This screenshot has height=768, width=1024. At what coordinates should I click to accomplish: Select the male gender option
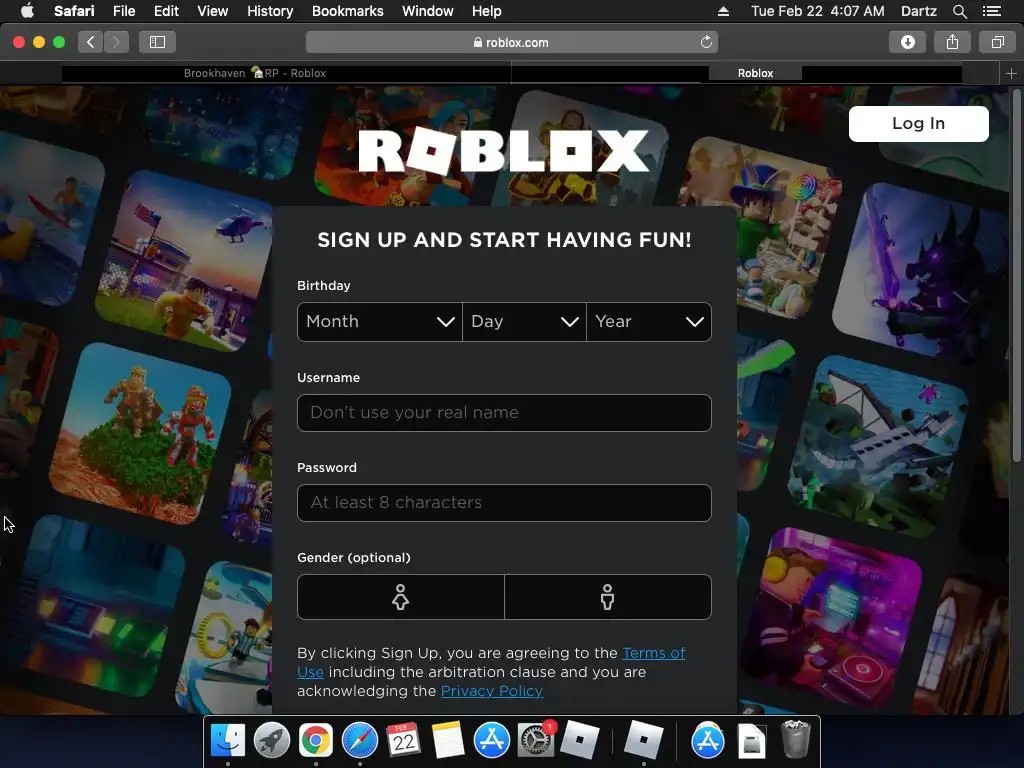[607, 597]
